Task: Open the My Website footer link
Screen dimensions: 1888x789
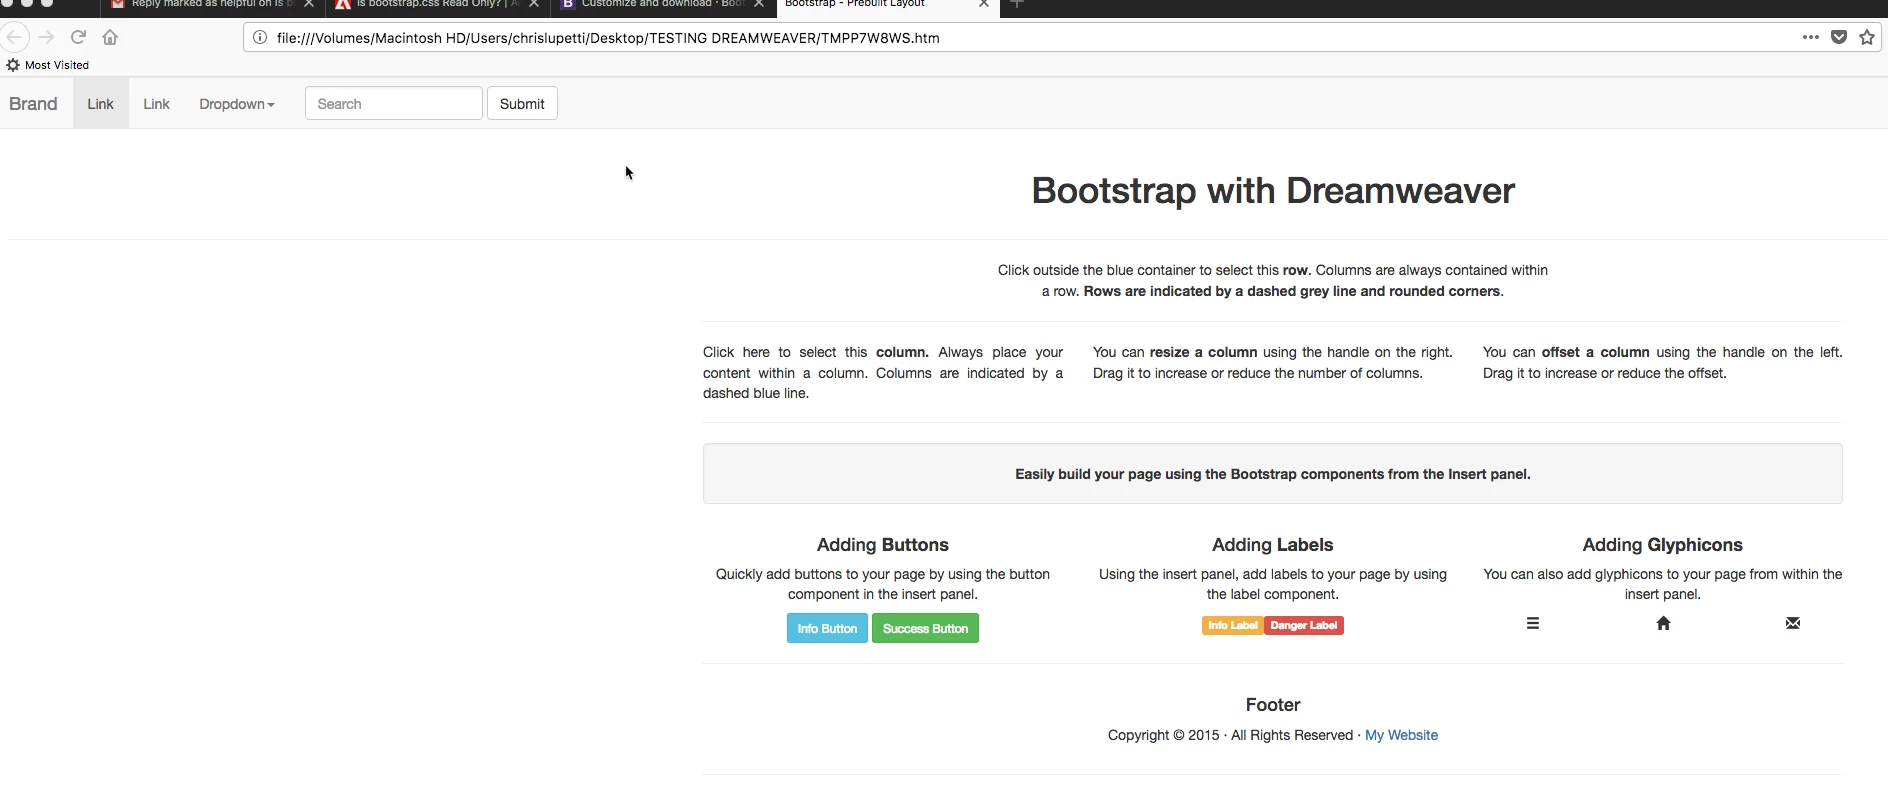Action: pyautogui.click(x=1401, y=735)
